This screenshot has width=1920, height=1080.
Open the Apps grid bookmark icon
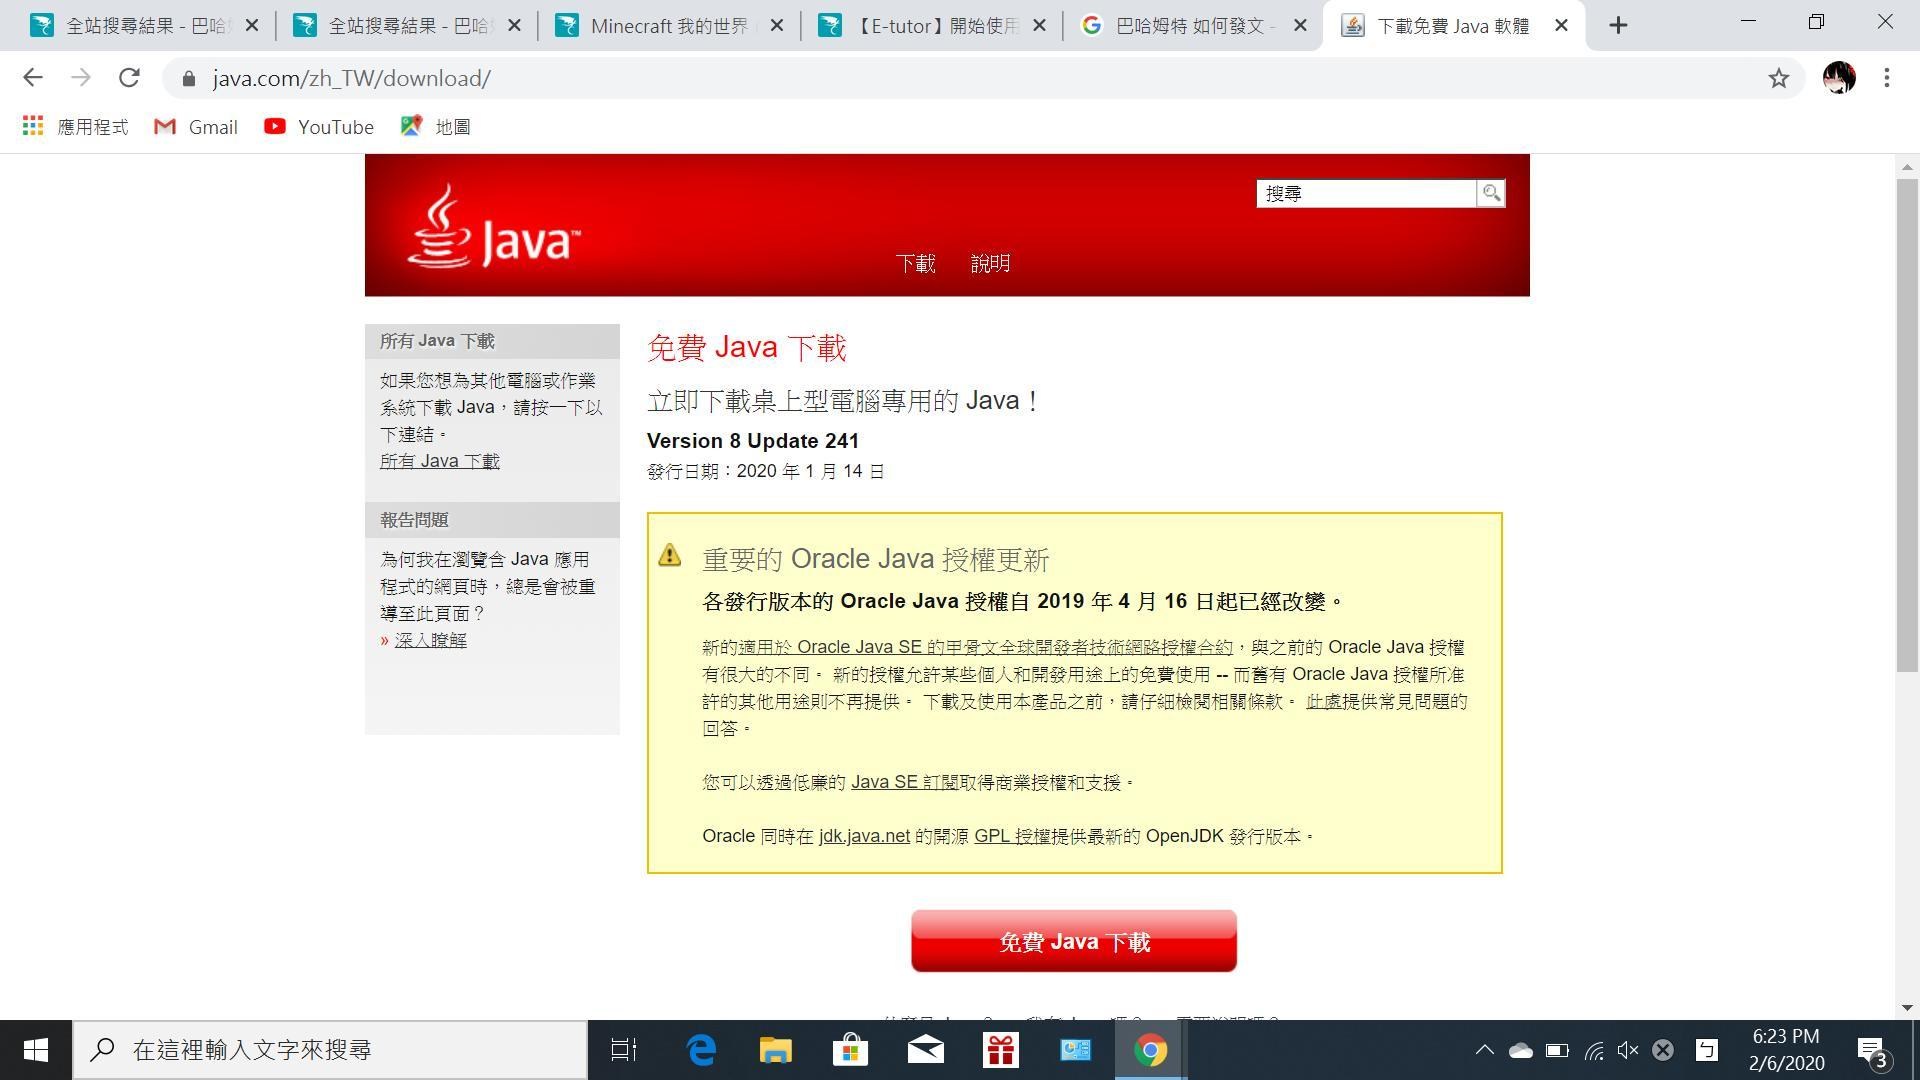[x=33, y=126]
